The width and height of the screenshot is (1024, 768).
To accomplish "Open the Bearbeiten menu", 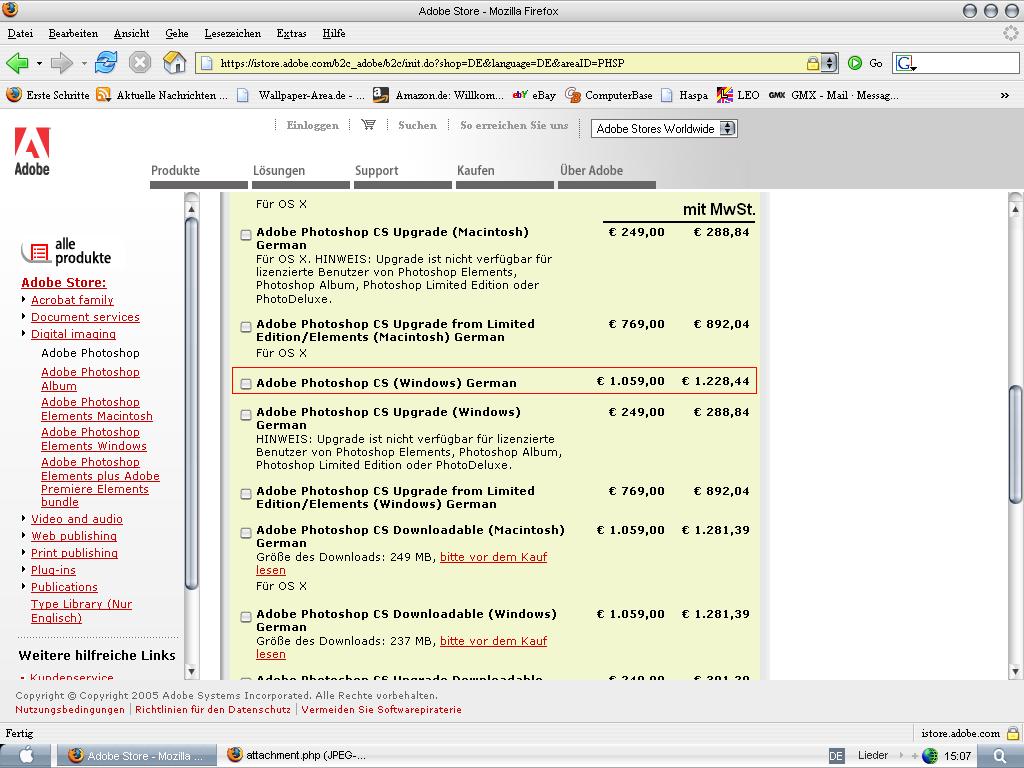I will (73, 33).
